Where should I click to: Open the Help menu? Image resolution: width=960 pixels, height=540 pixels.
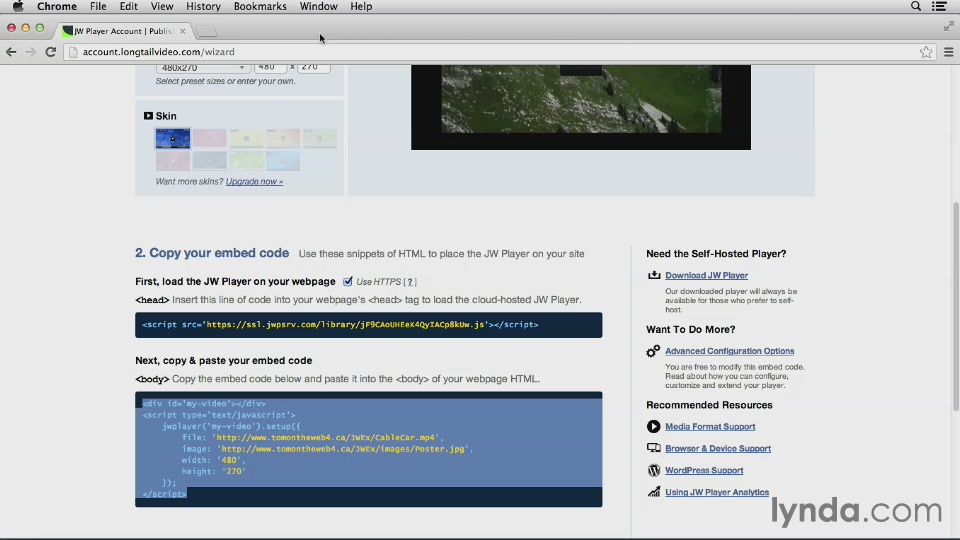[x=361, y=6]
